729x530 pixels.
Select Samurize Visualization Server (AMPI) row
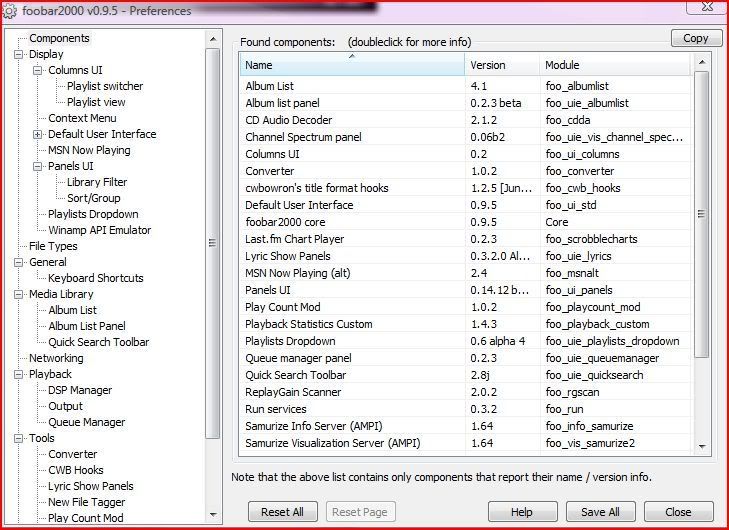coord(465,443)
